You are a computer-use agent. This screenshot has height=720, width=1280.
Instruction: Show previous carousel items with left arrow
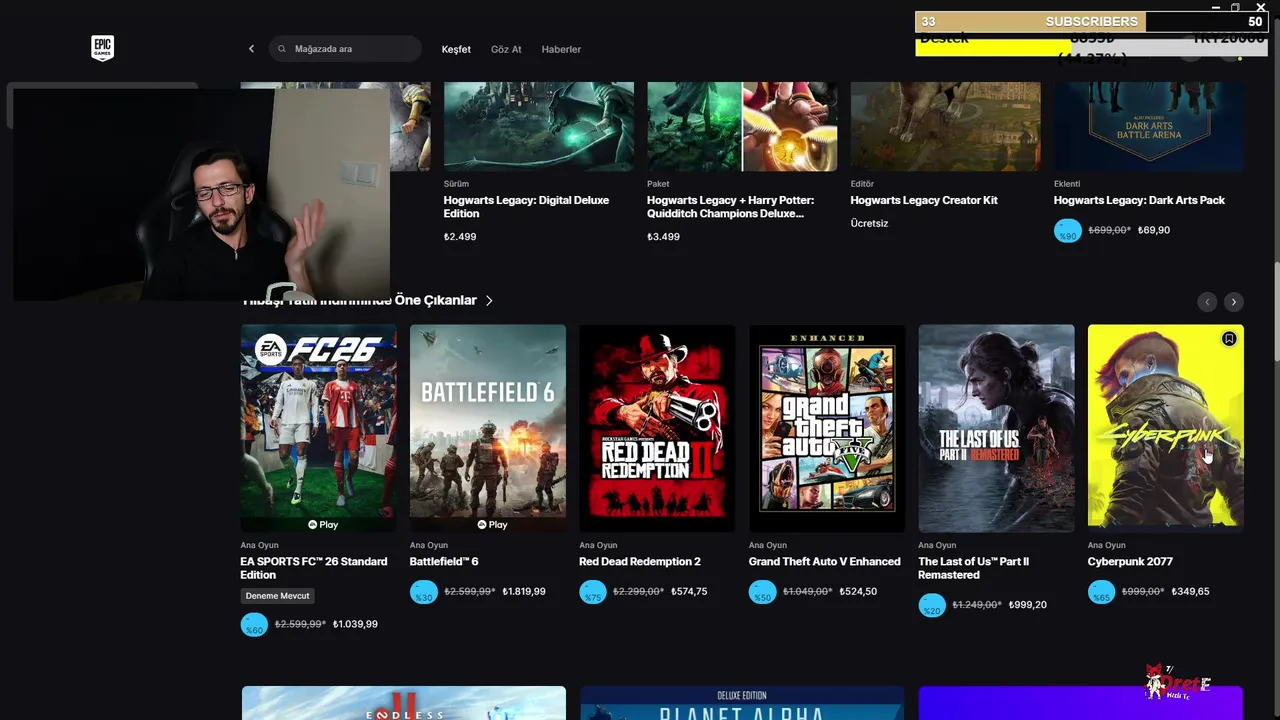coord(1207,301)
